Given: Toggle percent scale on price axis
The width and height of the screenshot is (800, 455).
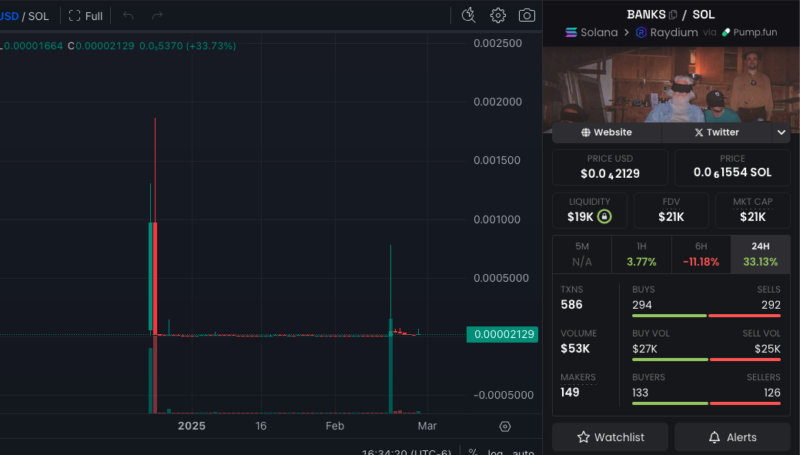Looking at the screenshot, I should coord(473,452).
